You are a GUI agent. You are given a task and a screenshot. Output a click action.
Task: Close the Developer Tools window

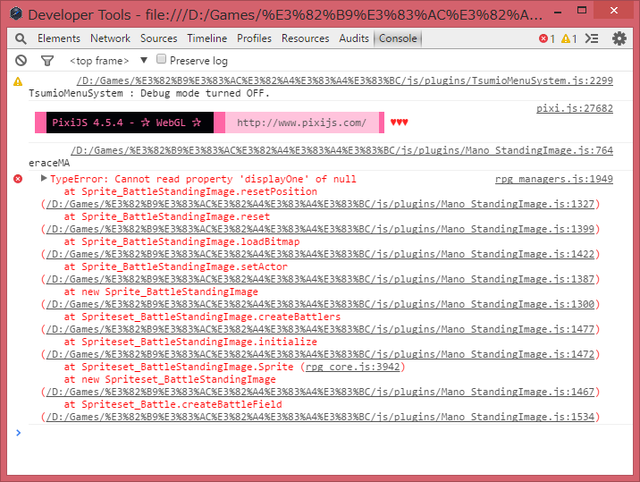[x=613, y=11]
